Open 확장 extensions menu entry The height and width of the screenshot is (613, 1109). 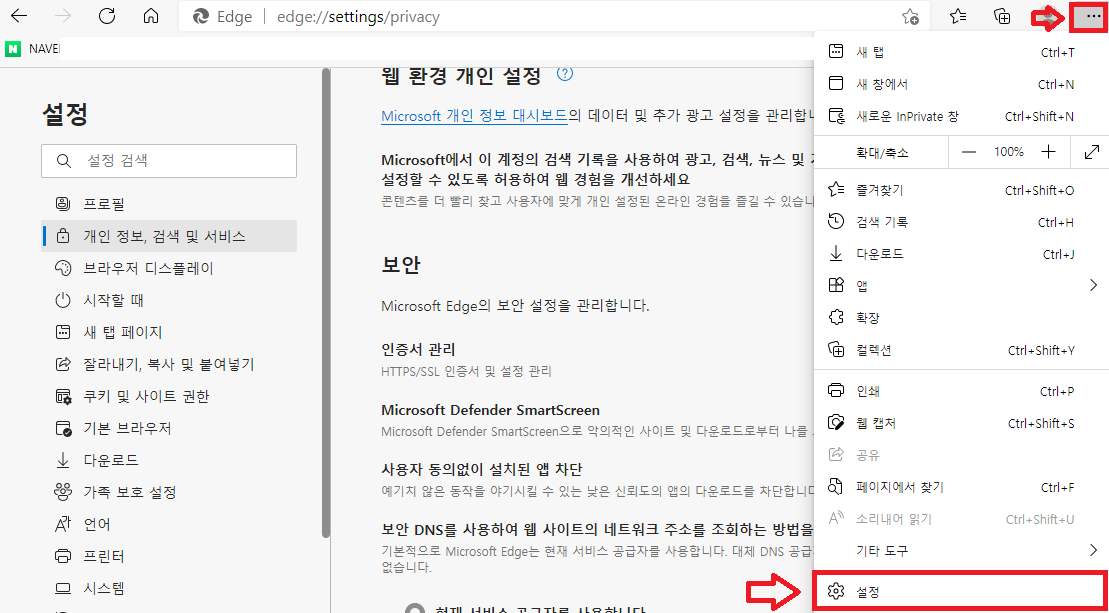click(x=961, y=317)
